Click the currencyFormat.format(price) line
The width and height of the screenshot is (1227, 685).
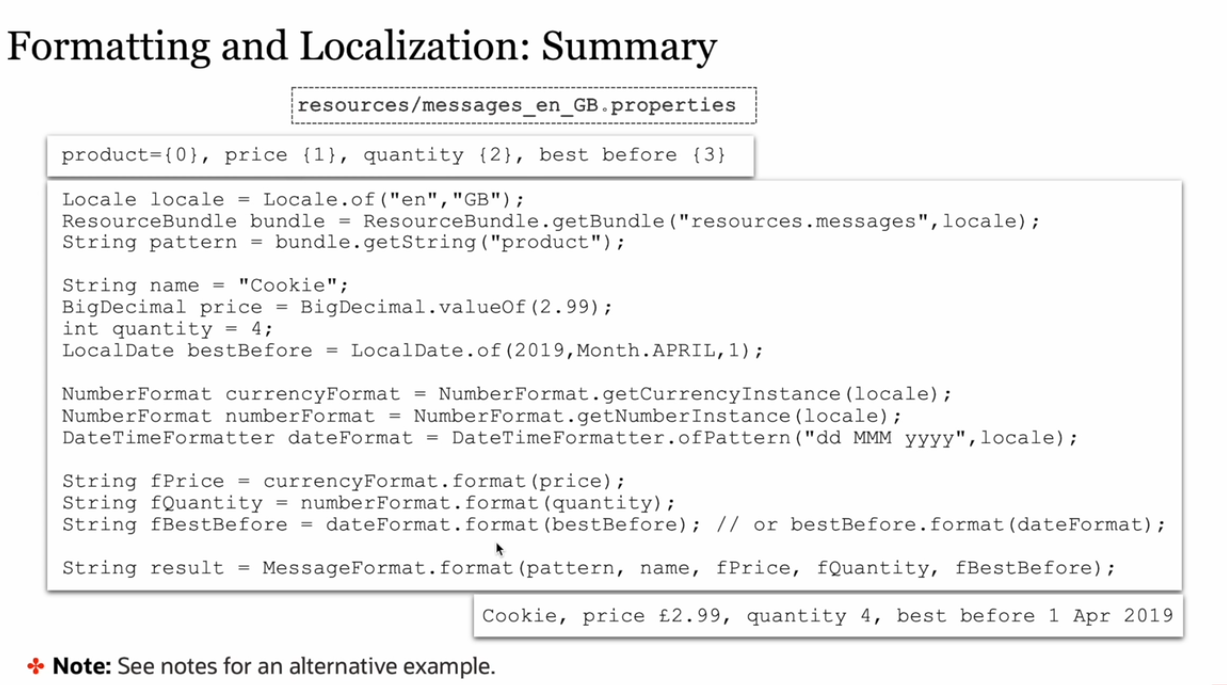(x=343, y=481)
